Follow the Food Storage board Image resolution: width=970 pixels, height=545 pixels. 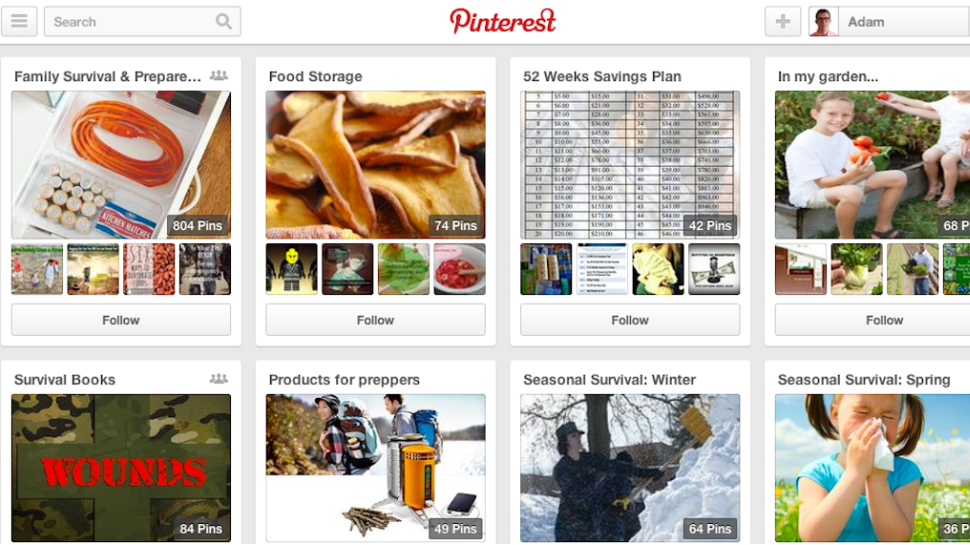click(x=376, y=320)
